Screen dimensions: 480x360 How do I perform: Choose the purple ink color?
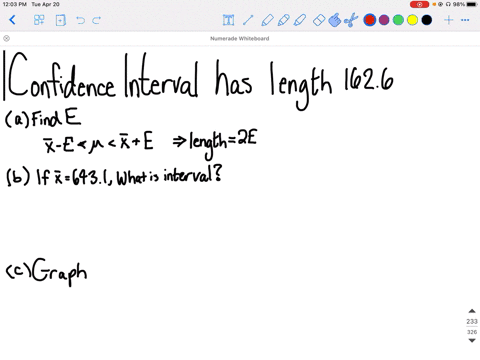tap(384, 20)
